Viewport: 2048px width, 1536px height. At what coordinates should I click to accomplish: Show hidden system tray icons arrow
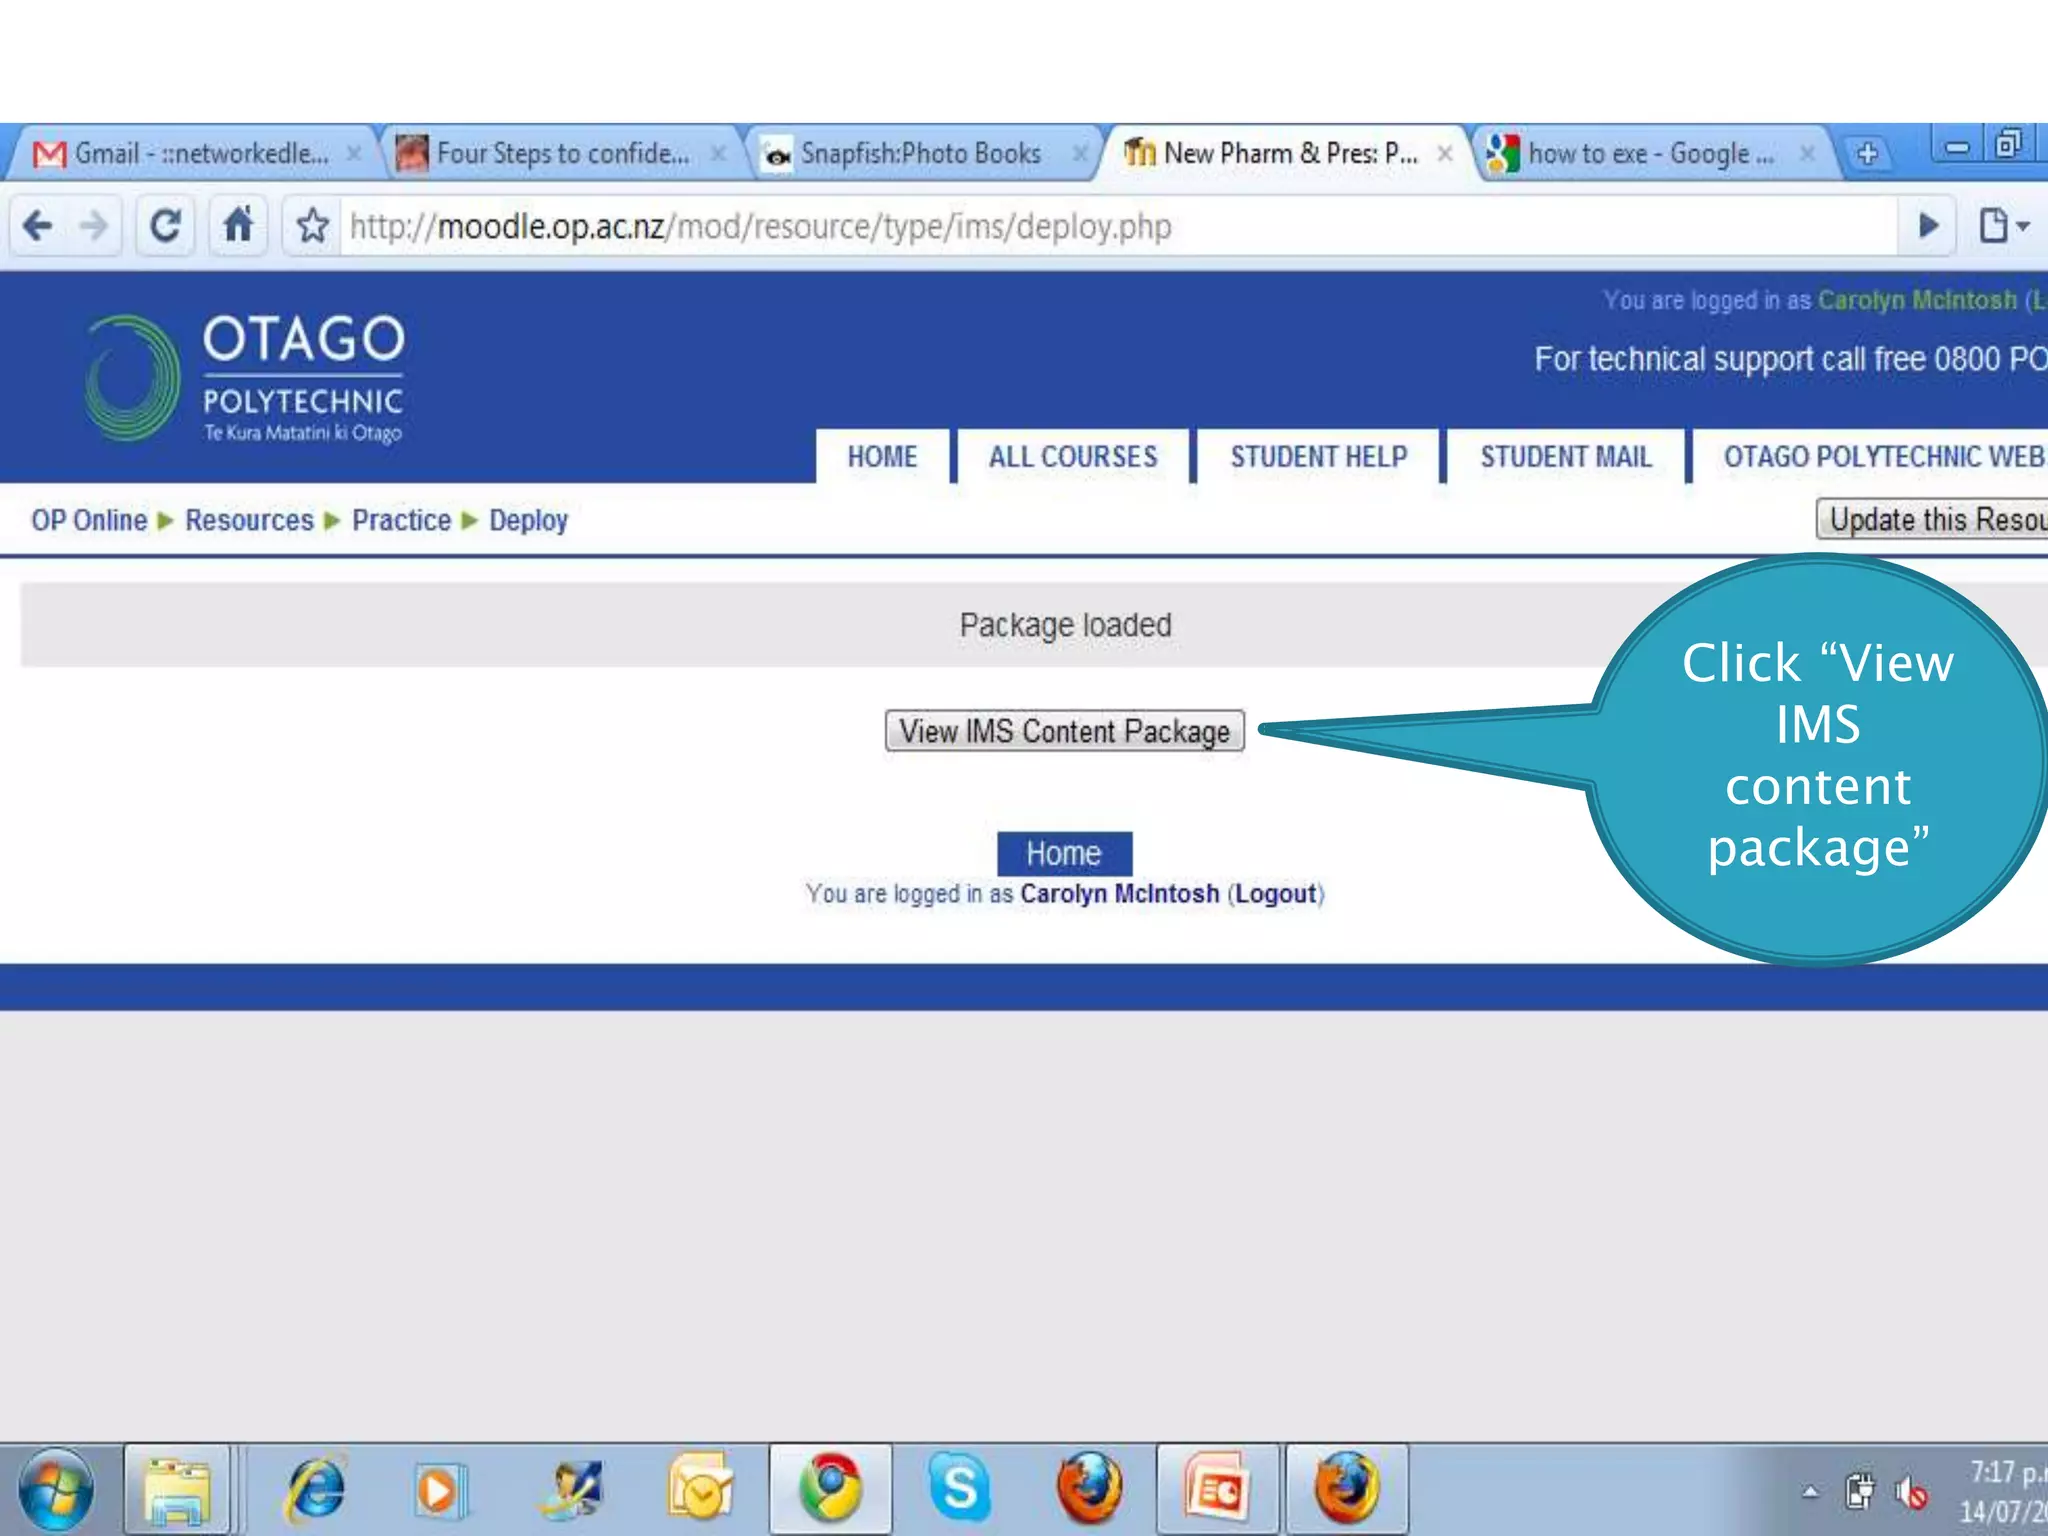[1810, 1493]
